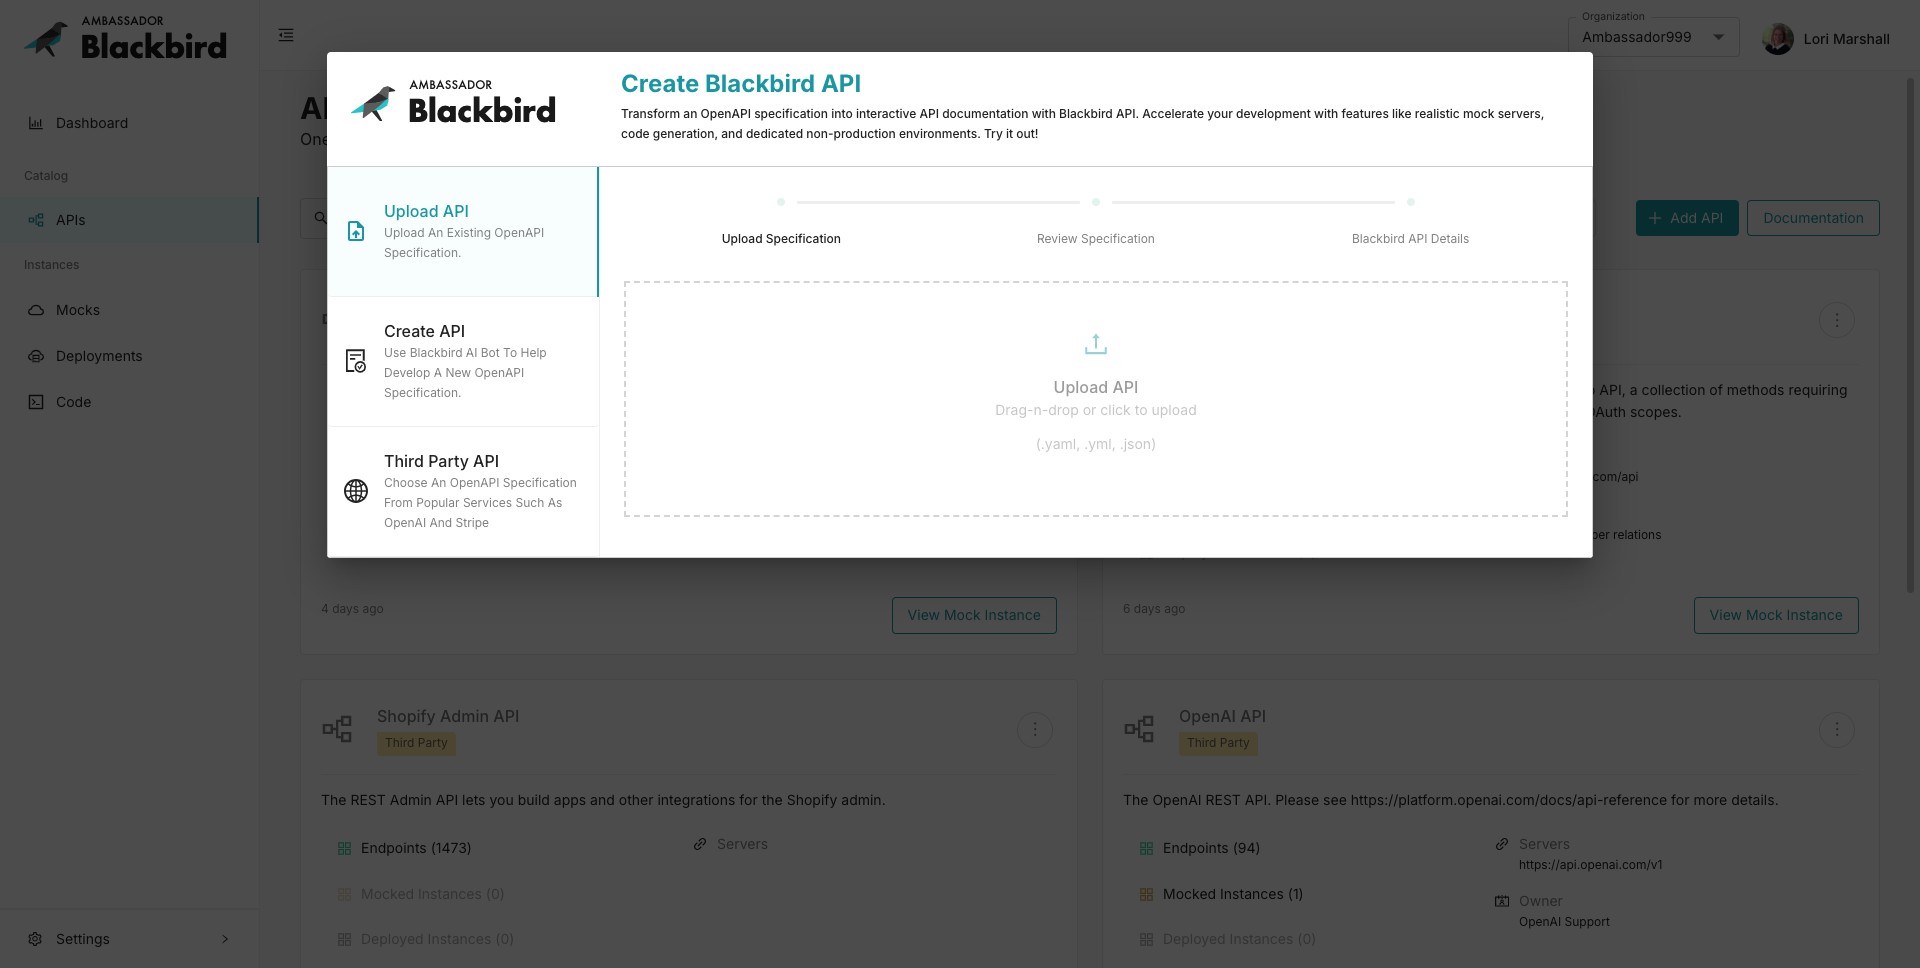Open the Organization Ambassador999 dropdown
Screen dimensions: 1920x968
(1654, 37)
